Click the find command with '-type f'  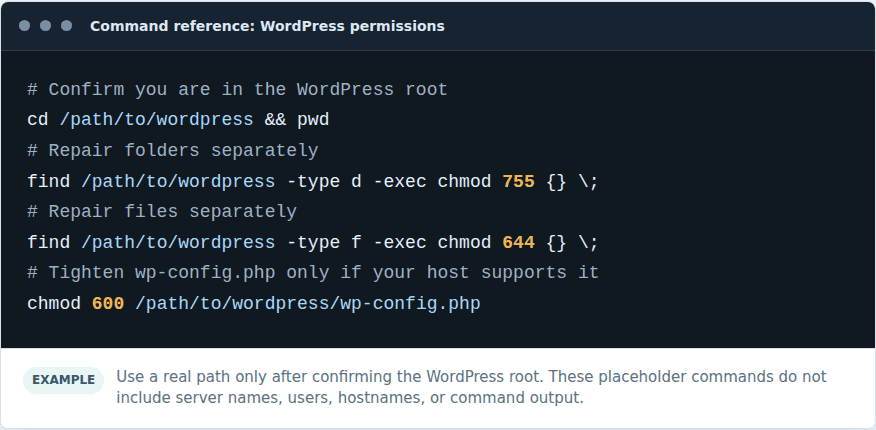tap(313, 243)
